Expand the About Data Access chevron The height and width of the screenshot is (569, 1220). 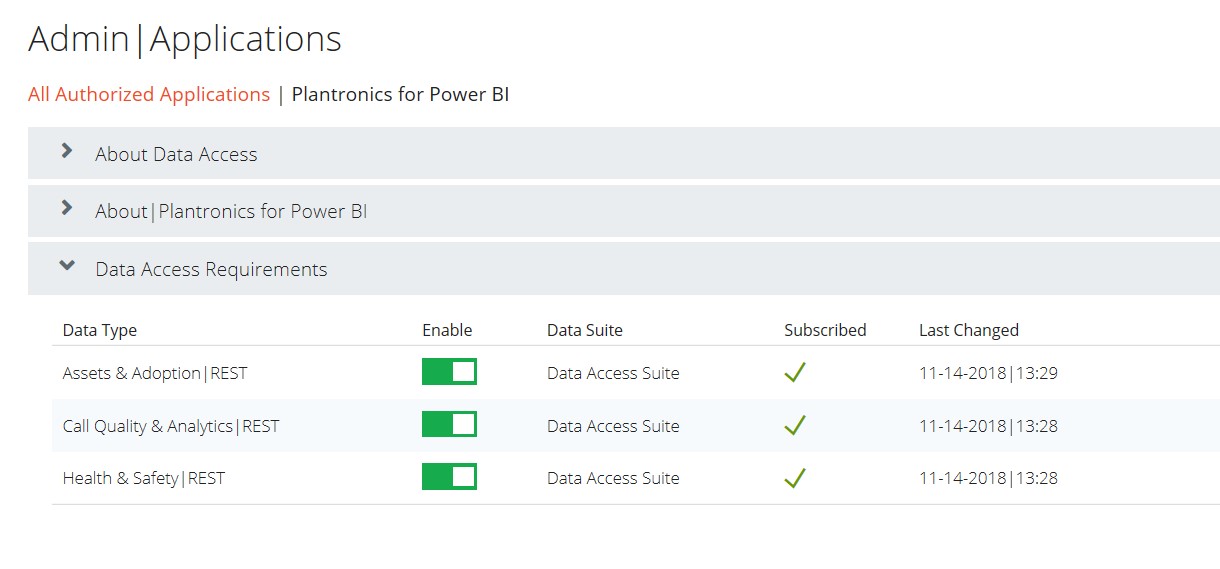click(x=67, y=151)
